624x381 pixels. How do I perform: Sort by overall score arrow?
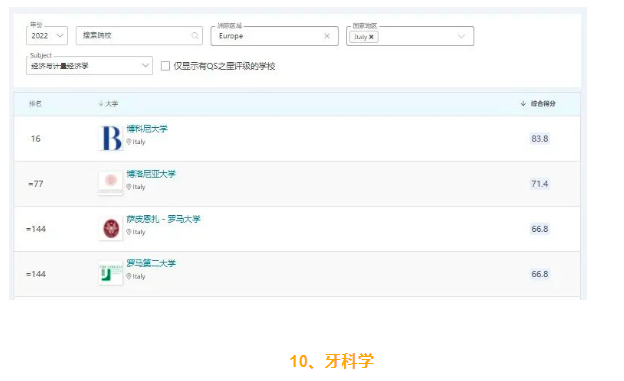523,104
